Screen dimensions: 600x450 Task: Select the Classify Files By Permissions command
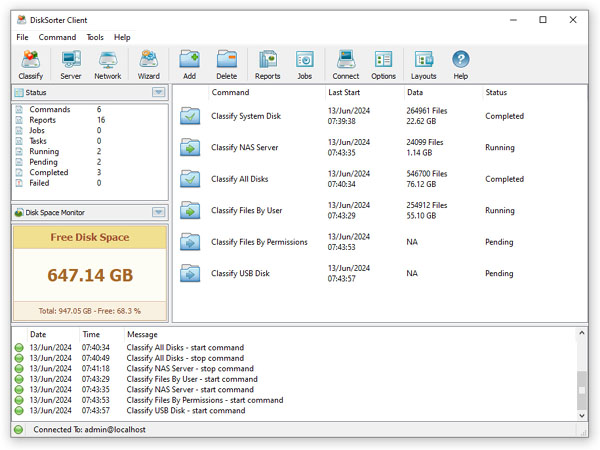click(x=259, y=242)
